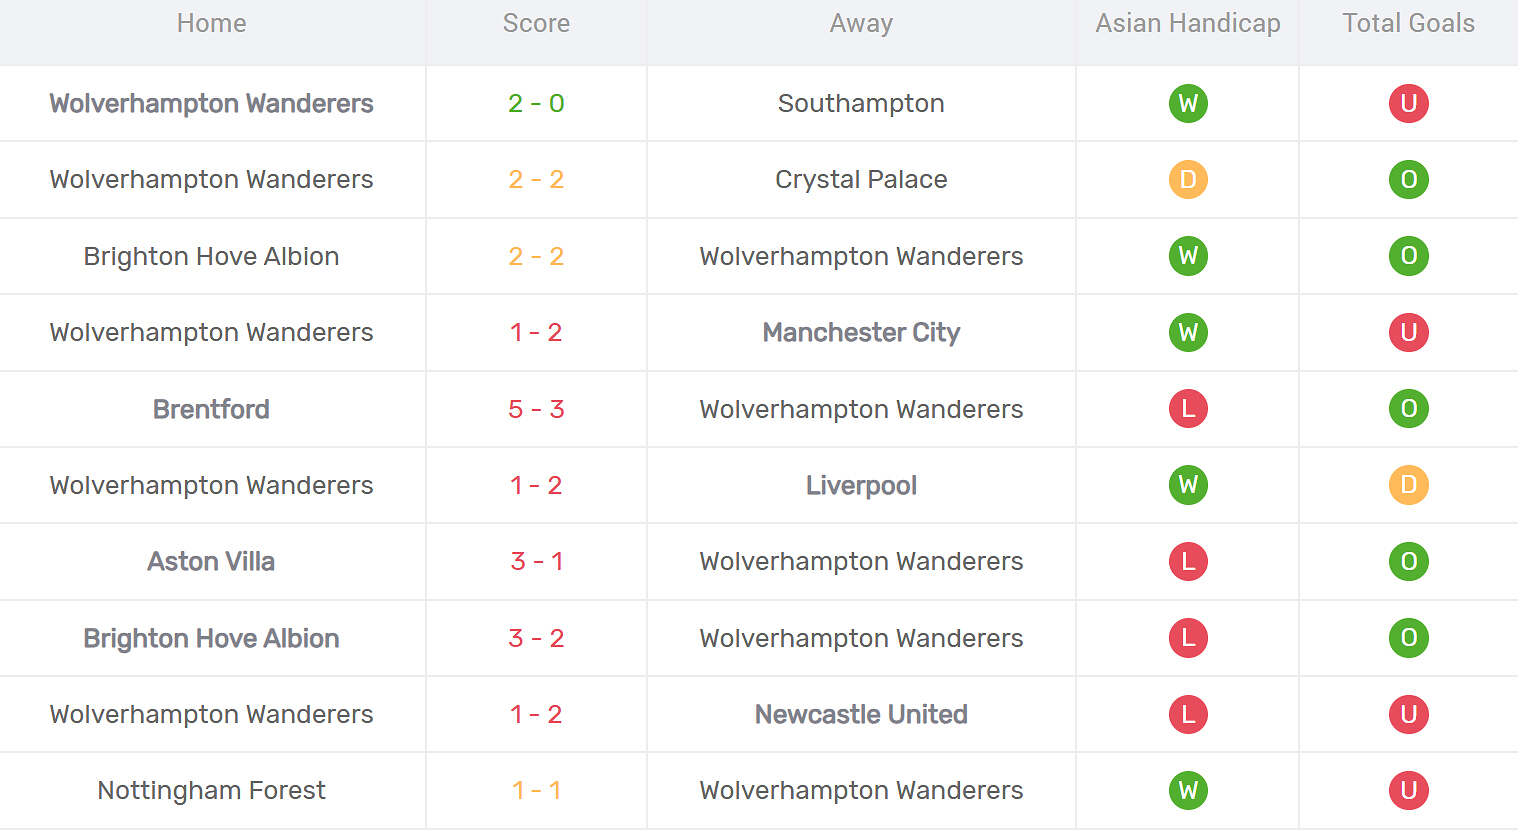This screenshot has height=835, width=1521.
Task: Click the Asian Handicap column header
Action: click(x=1187, y=23)
